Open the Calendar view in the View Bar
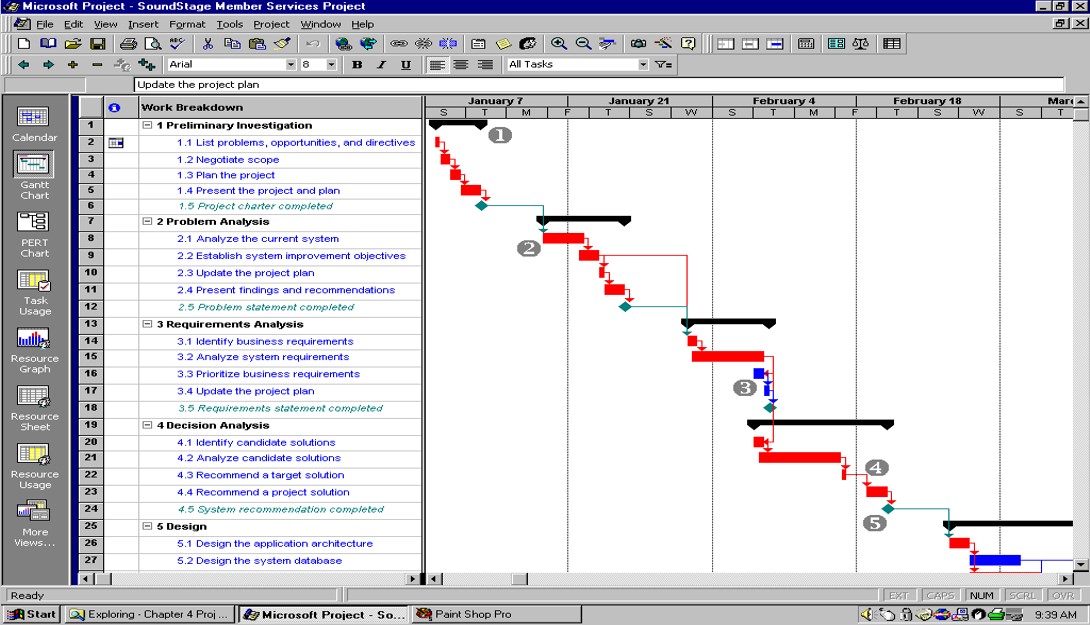 pyautogui.click(x=34, y=124)
